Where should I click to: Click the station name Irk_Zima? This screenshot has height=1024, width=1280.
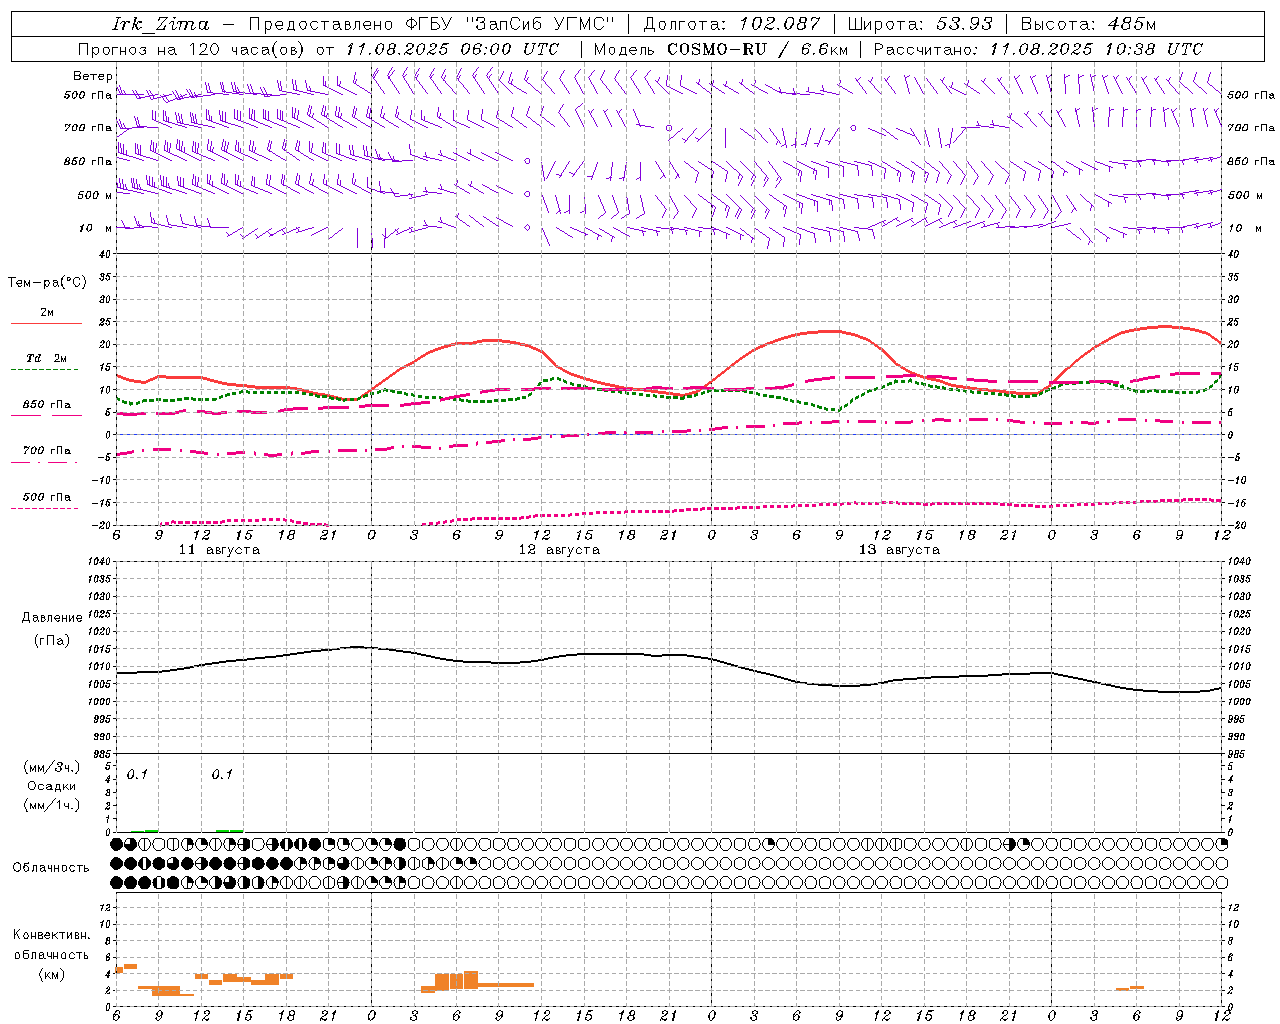click(161, 24)
